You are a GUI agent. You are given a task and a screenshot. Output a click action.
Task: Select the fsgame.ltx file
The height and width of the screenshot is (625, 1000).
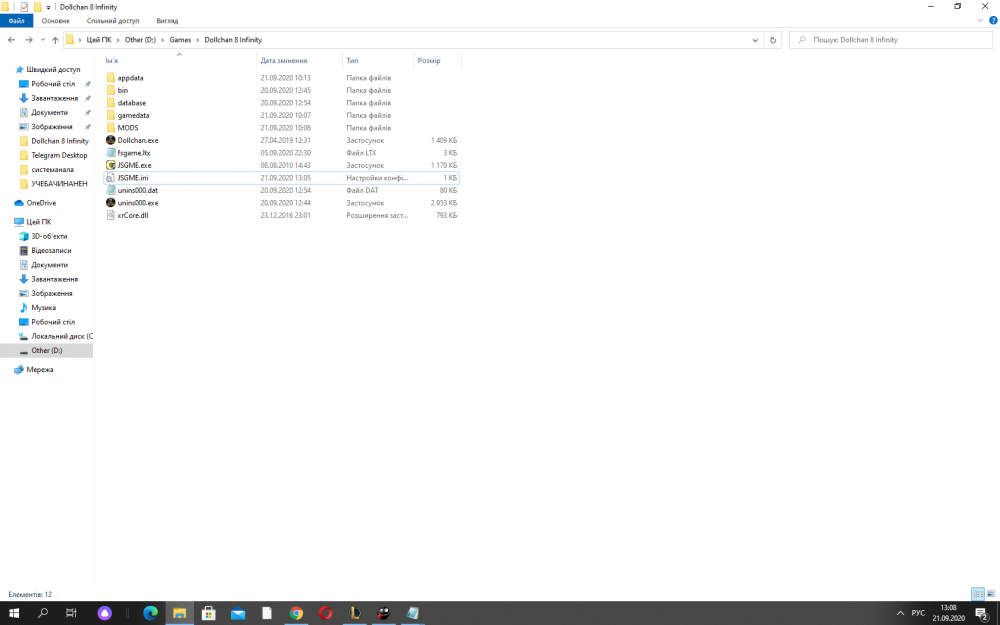pos(133,153)
